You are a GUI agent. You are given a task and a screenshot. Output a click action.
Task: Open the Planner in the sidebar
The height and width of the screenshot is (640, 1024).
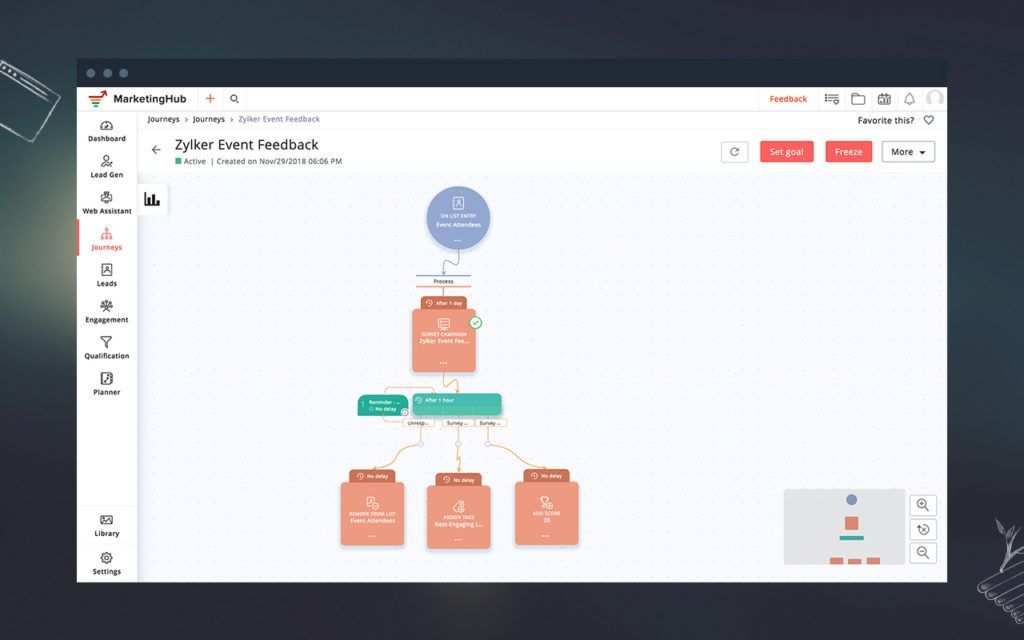point(106,383)
